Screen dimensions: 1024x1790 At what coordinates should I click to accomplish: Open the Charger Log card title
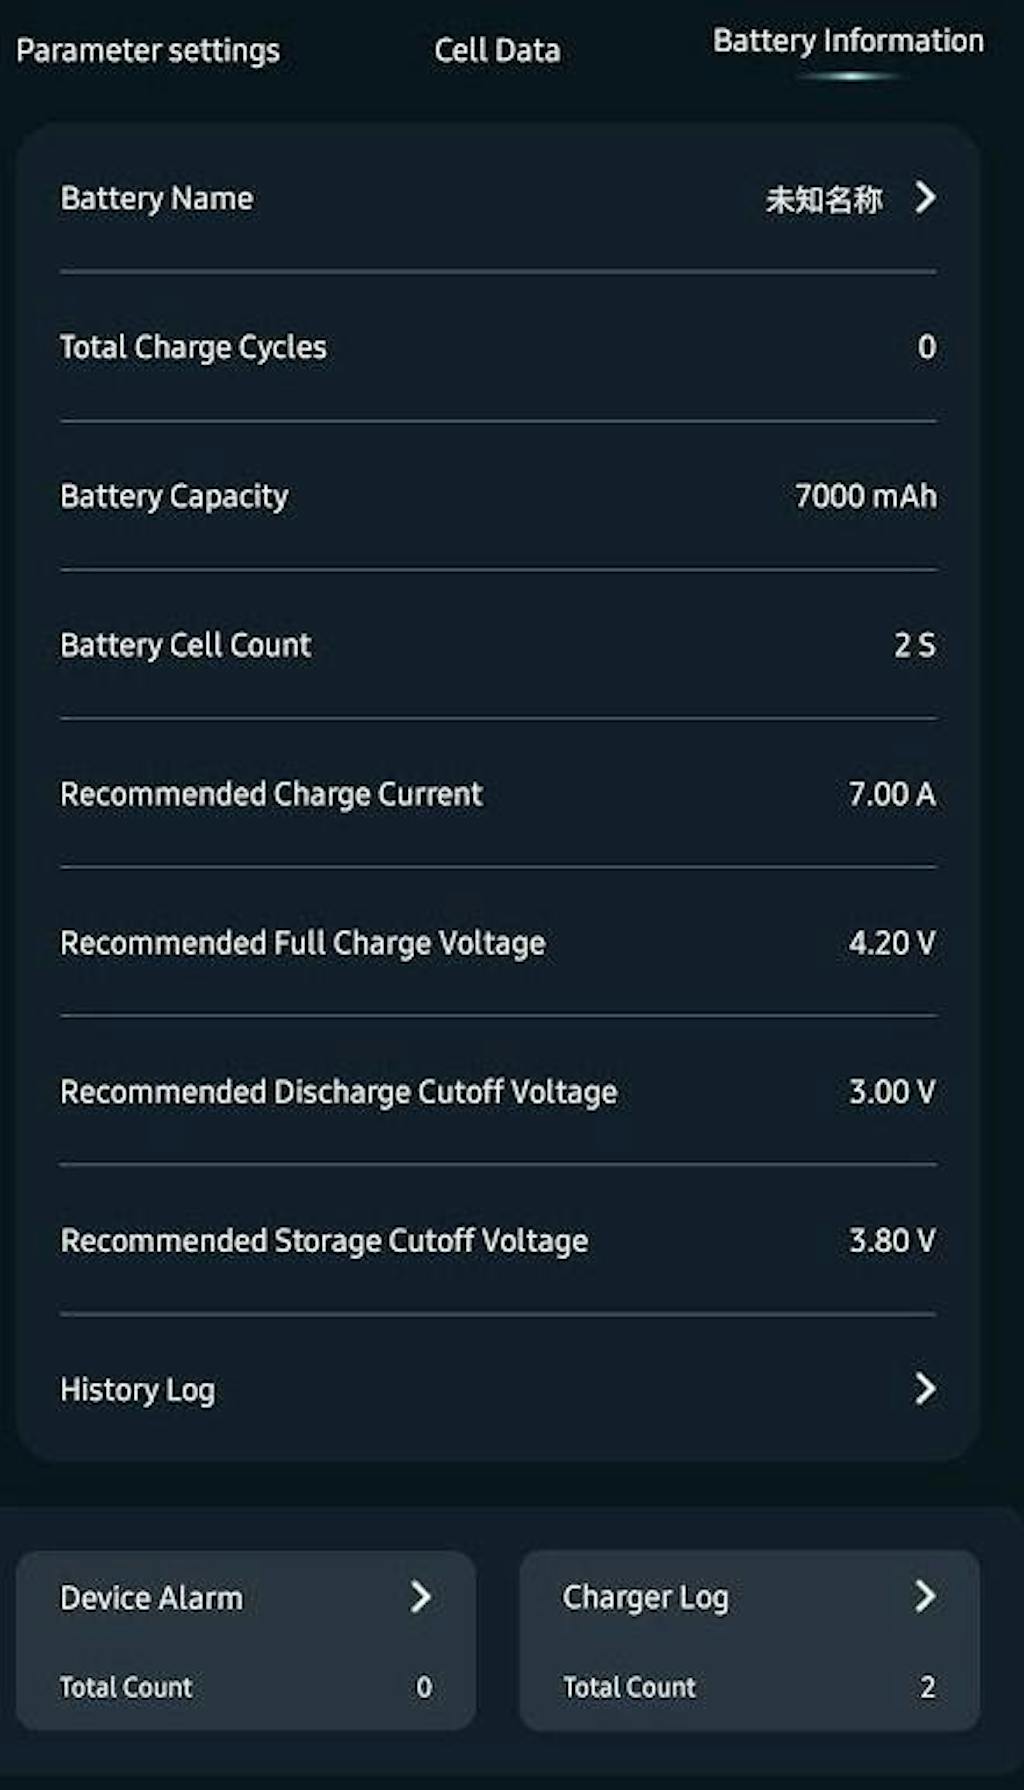click(646, 1598)
